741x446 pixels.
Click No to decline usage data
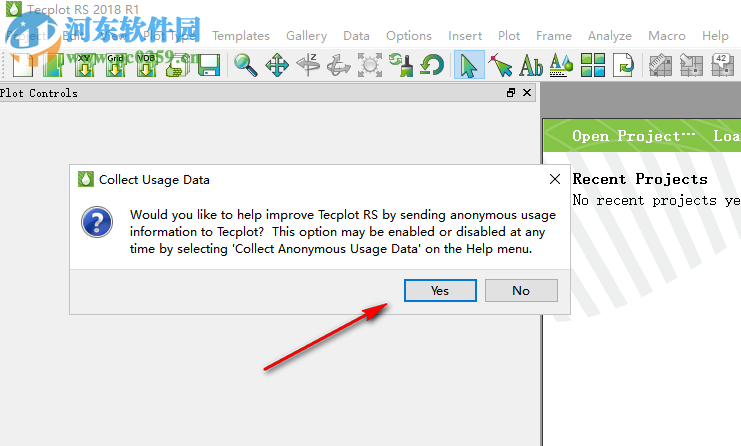coord(521,291)
